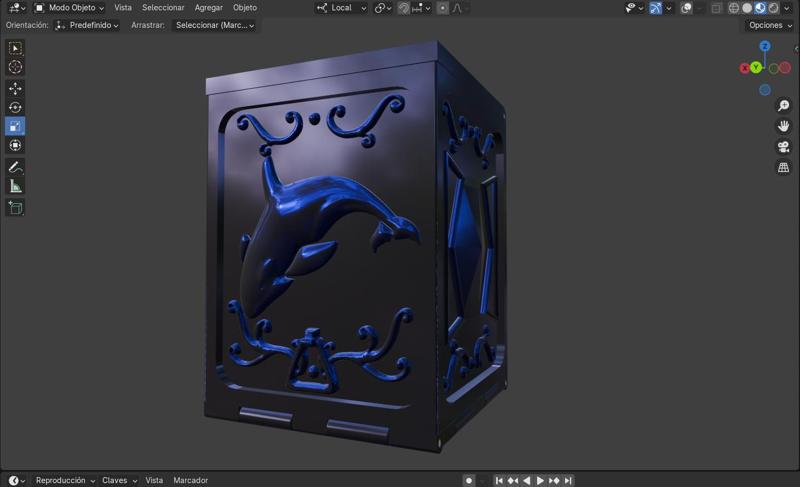The width and height of the screenshot is (800, 487).
Task: Open the editor type menu icon
Action: pos(17,8)
